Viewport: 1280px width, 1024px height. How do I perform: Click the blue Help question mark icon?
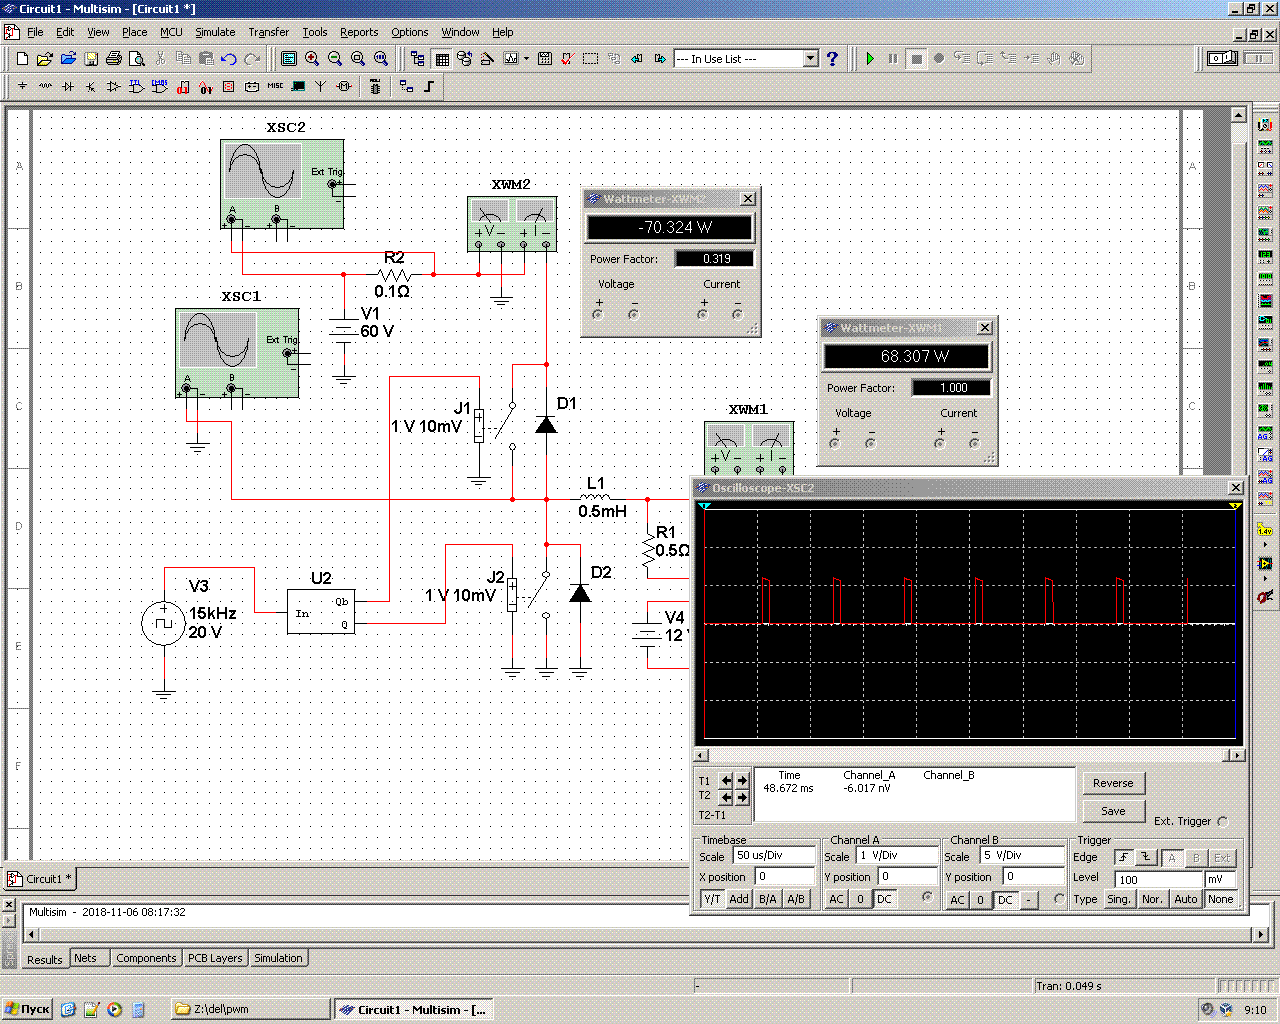[x=832, y=59]
